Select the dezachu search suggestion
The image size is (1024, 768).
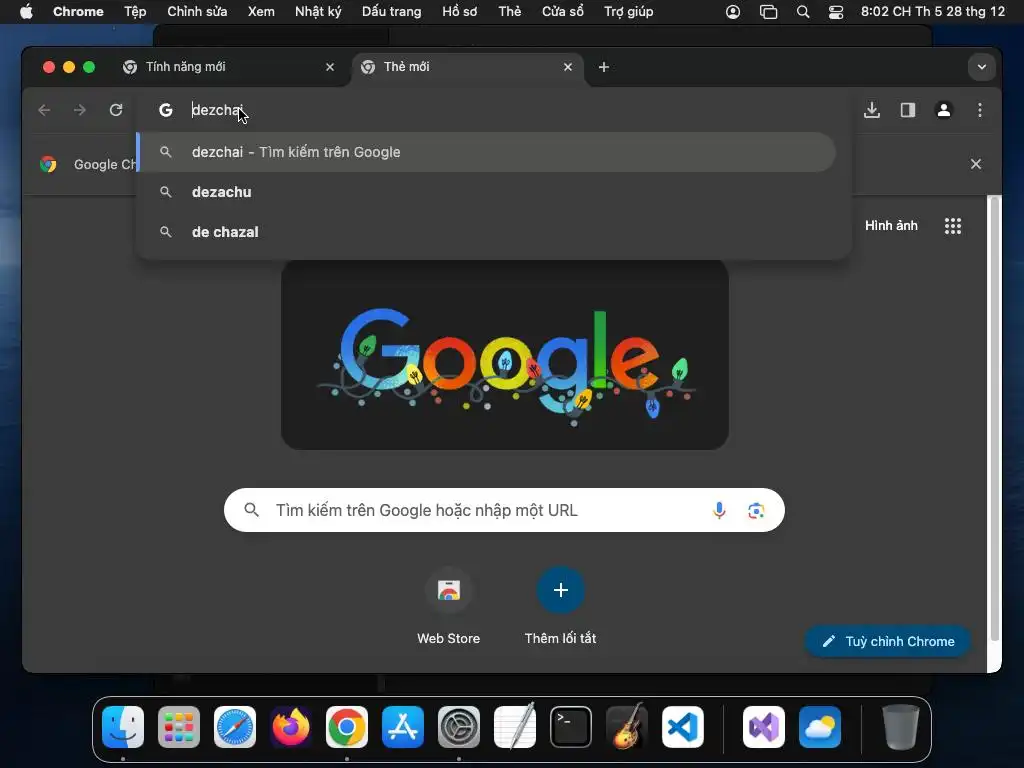pos(487,192)
